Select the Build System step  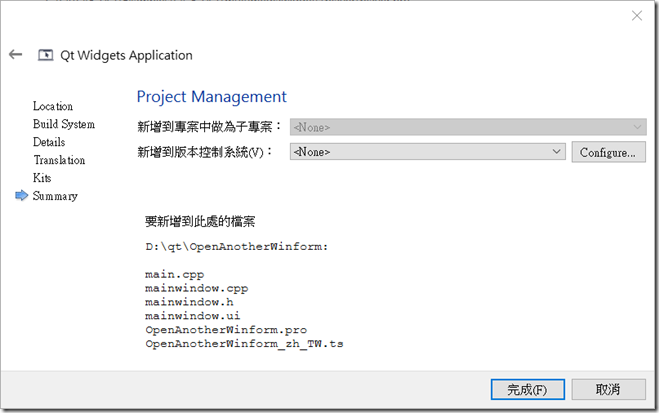64,124
